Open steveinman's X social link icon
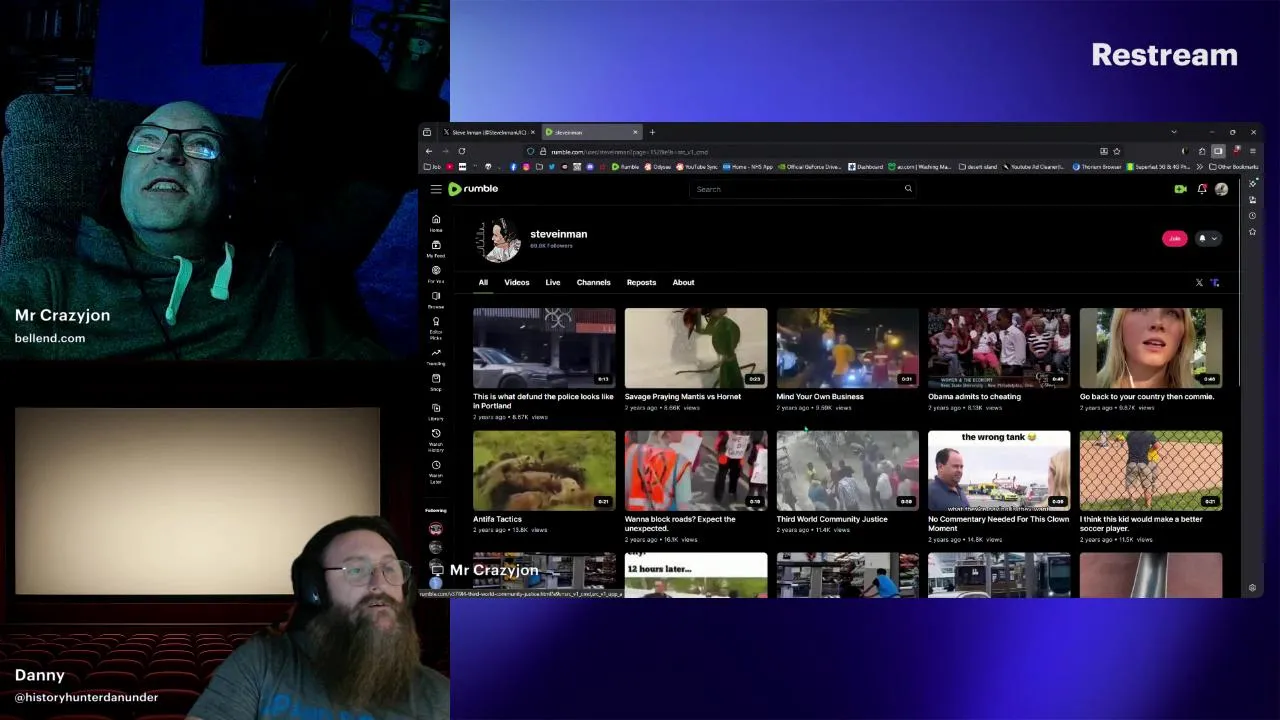 click(x=1199, y=283)
